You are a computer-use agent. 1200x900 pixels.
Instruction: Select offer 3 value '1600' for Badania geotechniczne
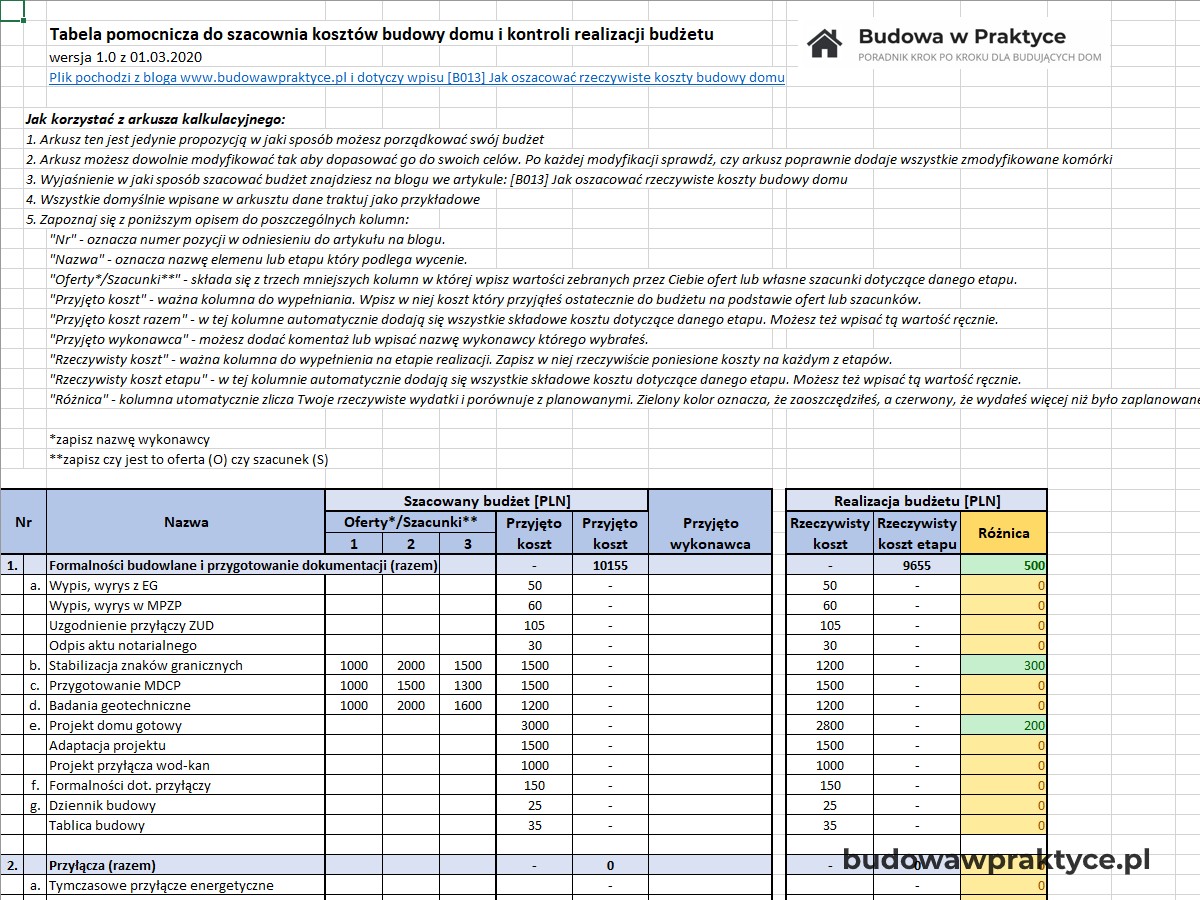click(x=467, y=705)
